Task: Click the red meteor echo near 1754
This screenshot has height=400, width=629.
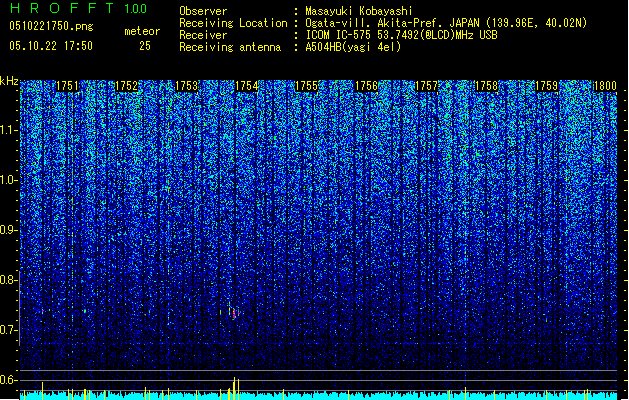Action: (234, 313)
